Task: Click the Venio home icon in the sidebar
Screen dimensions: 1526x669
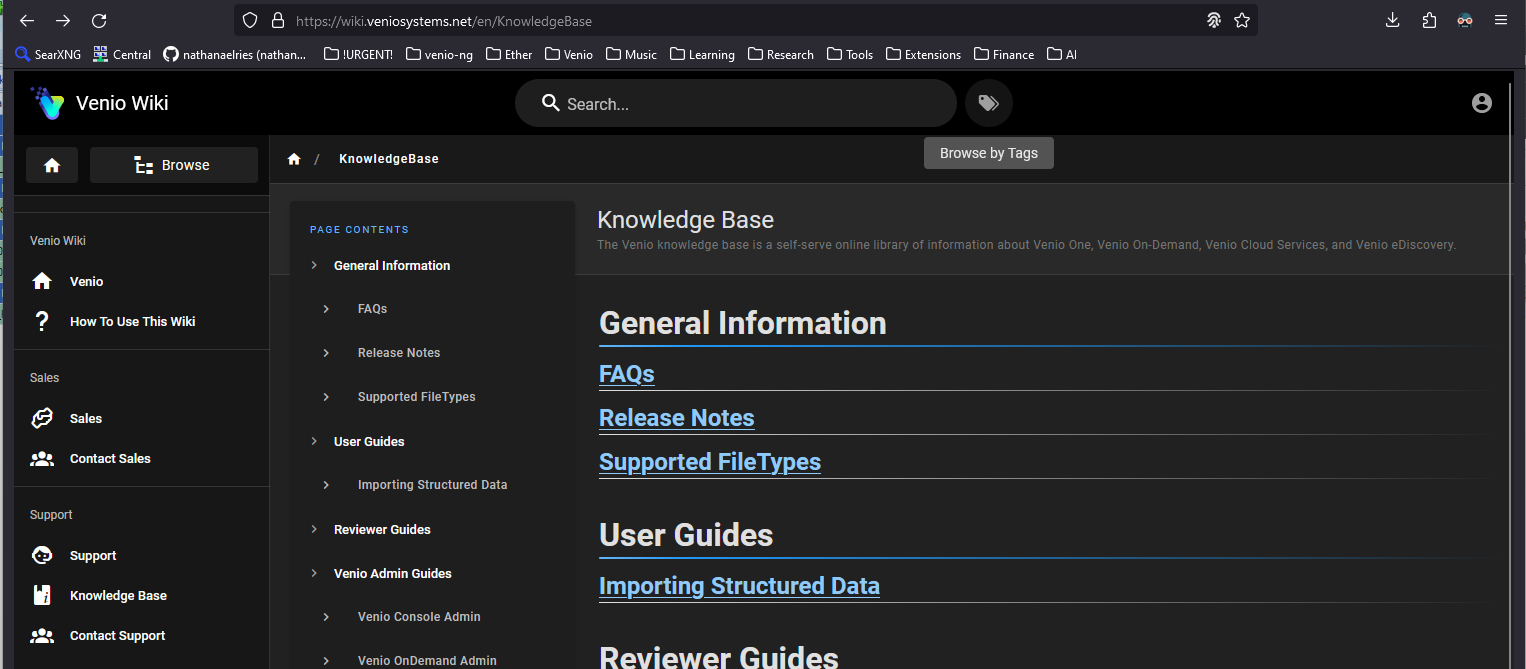Action: [42, 282]
